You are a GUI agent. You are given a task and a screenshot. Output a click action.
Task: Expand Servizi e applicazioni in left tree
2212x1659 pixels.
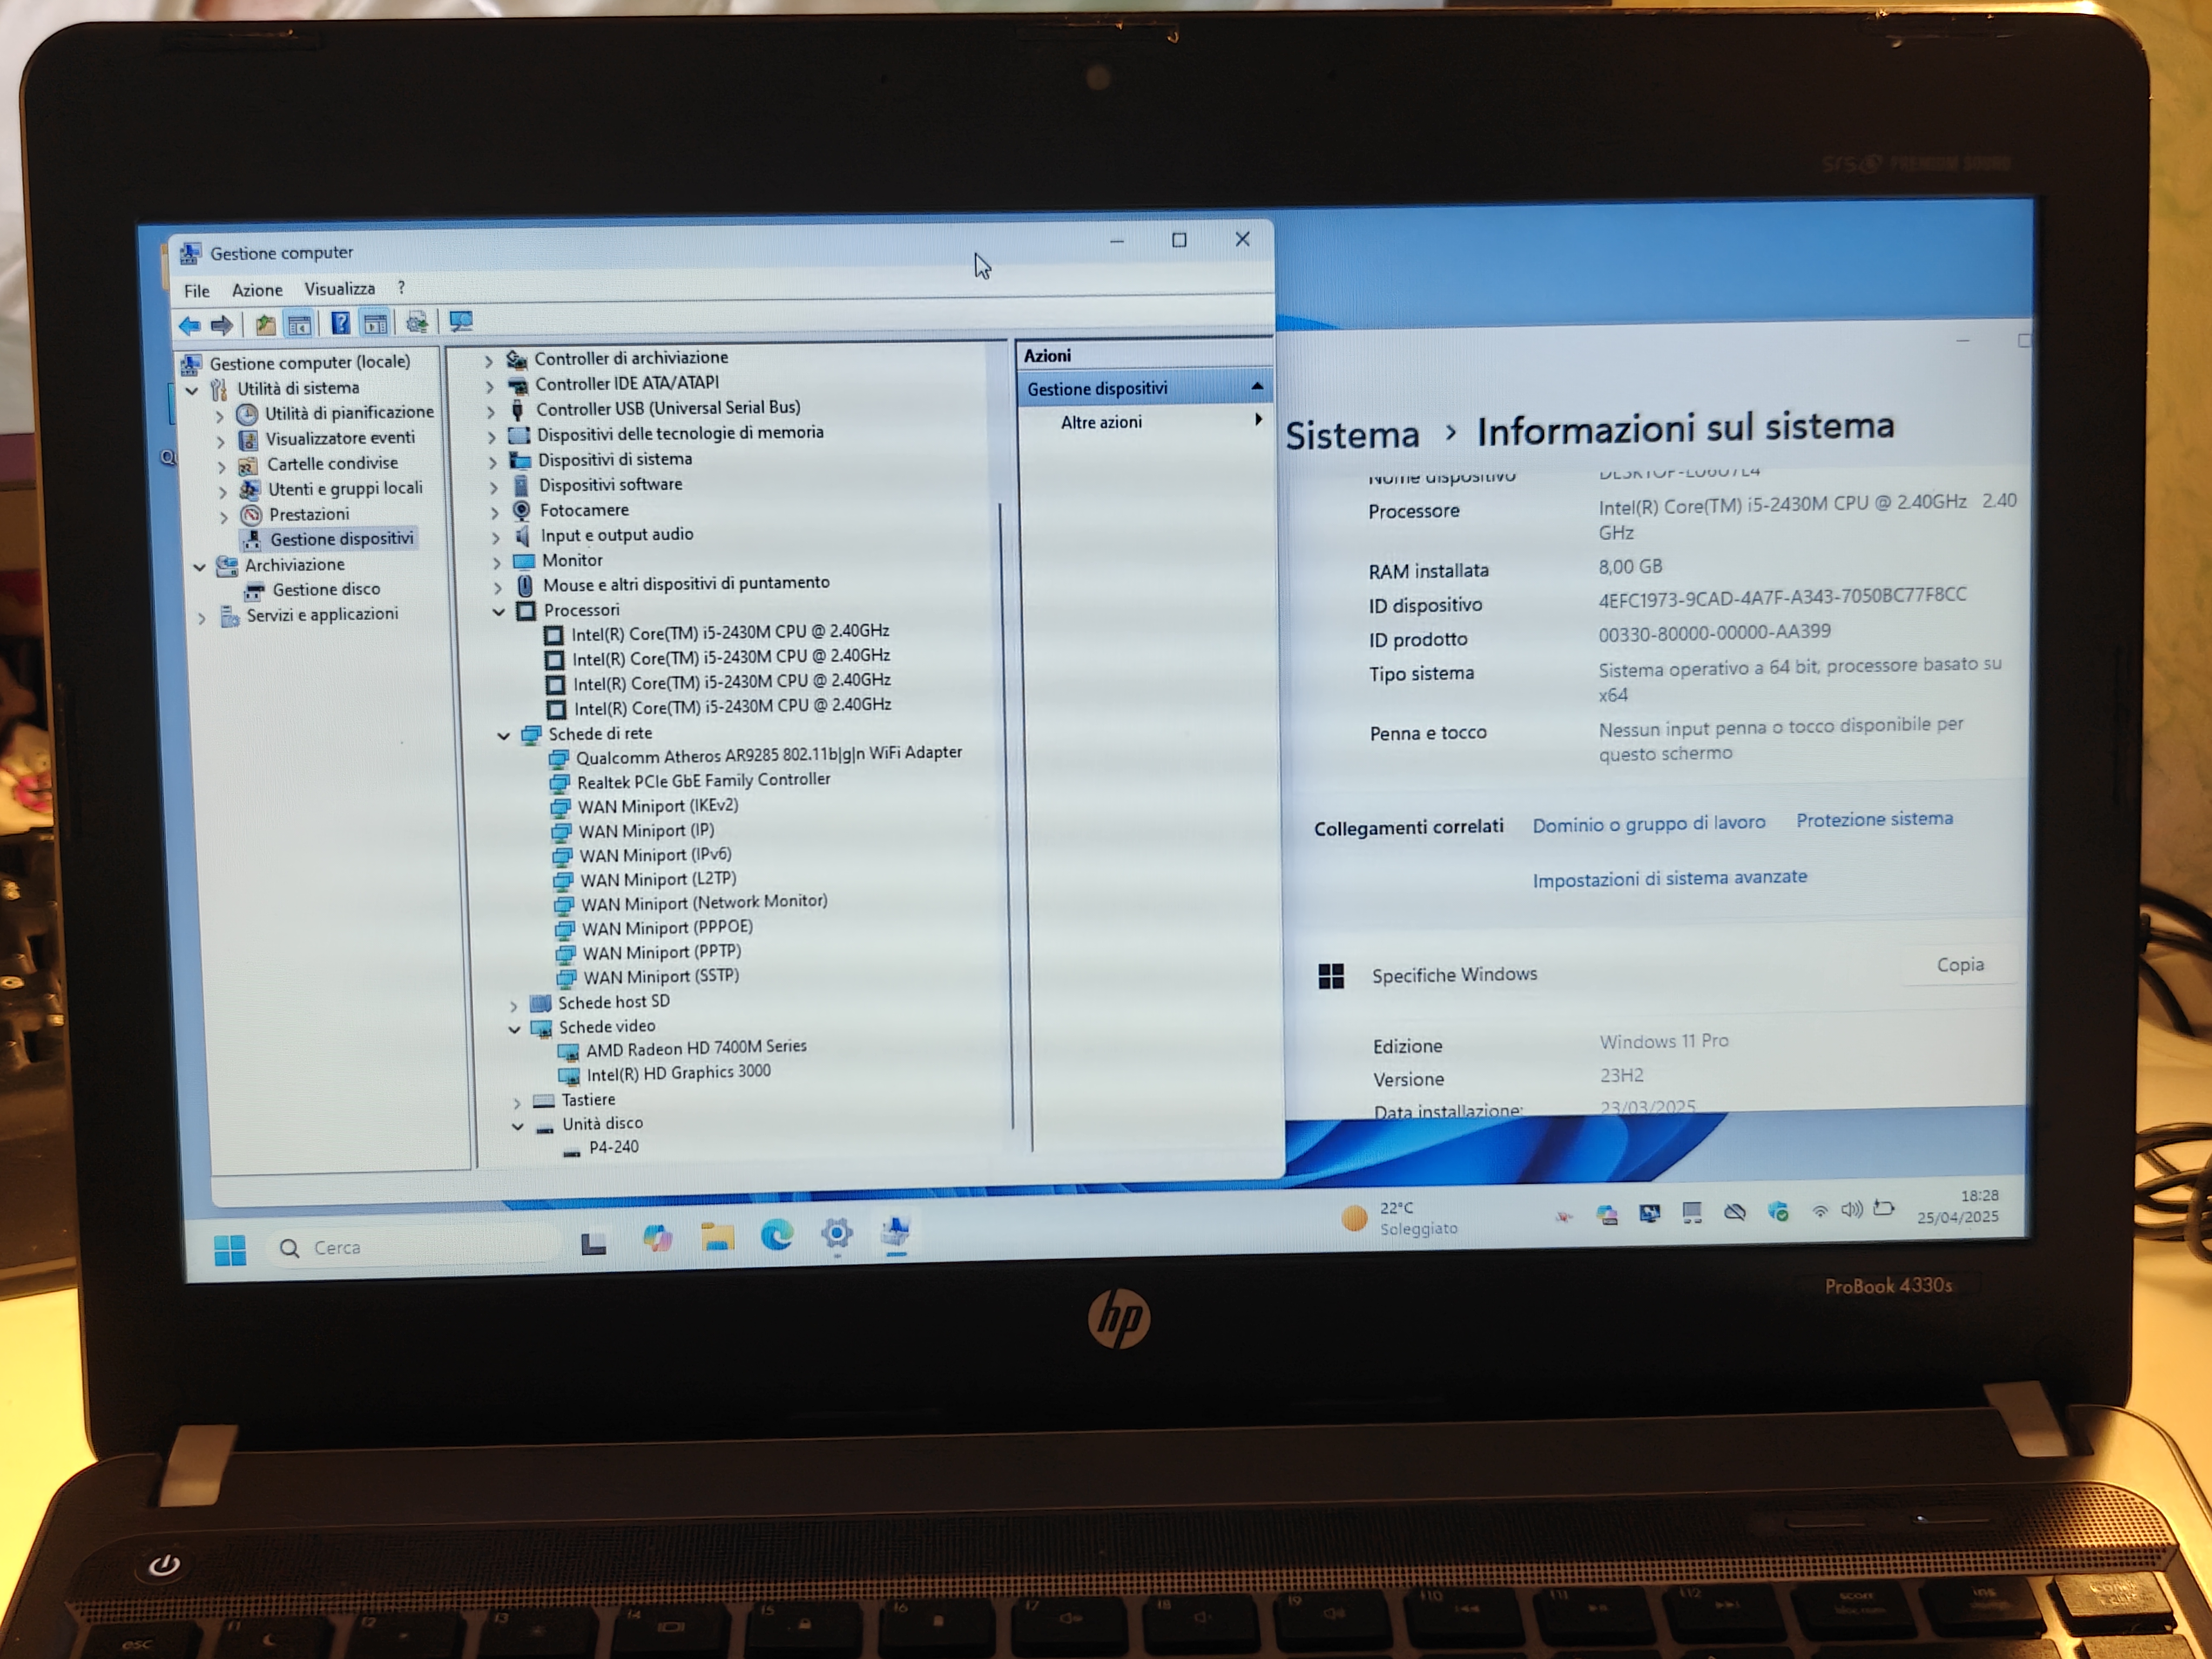[202, 618]
